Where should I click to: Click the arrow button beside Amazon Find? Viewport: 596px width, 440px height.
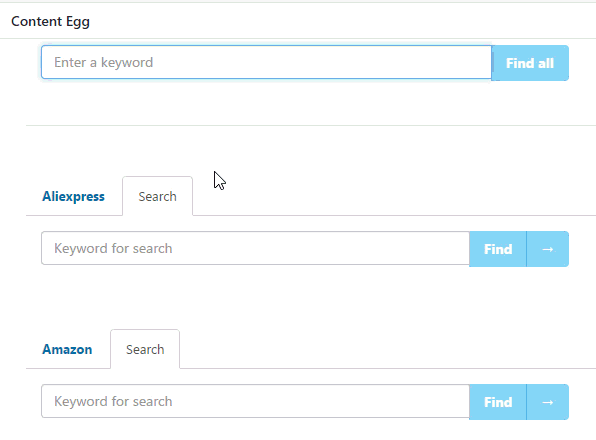click(x=548, y=402)
